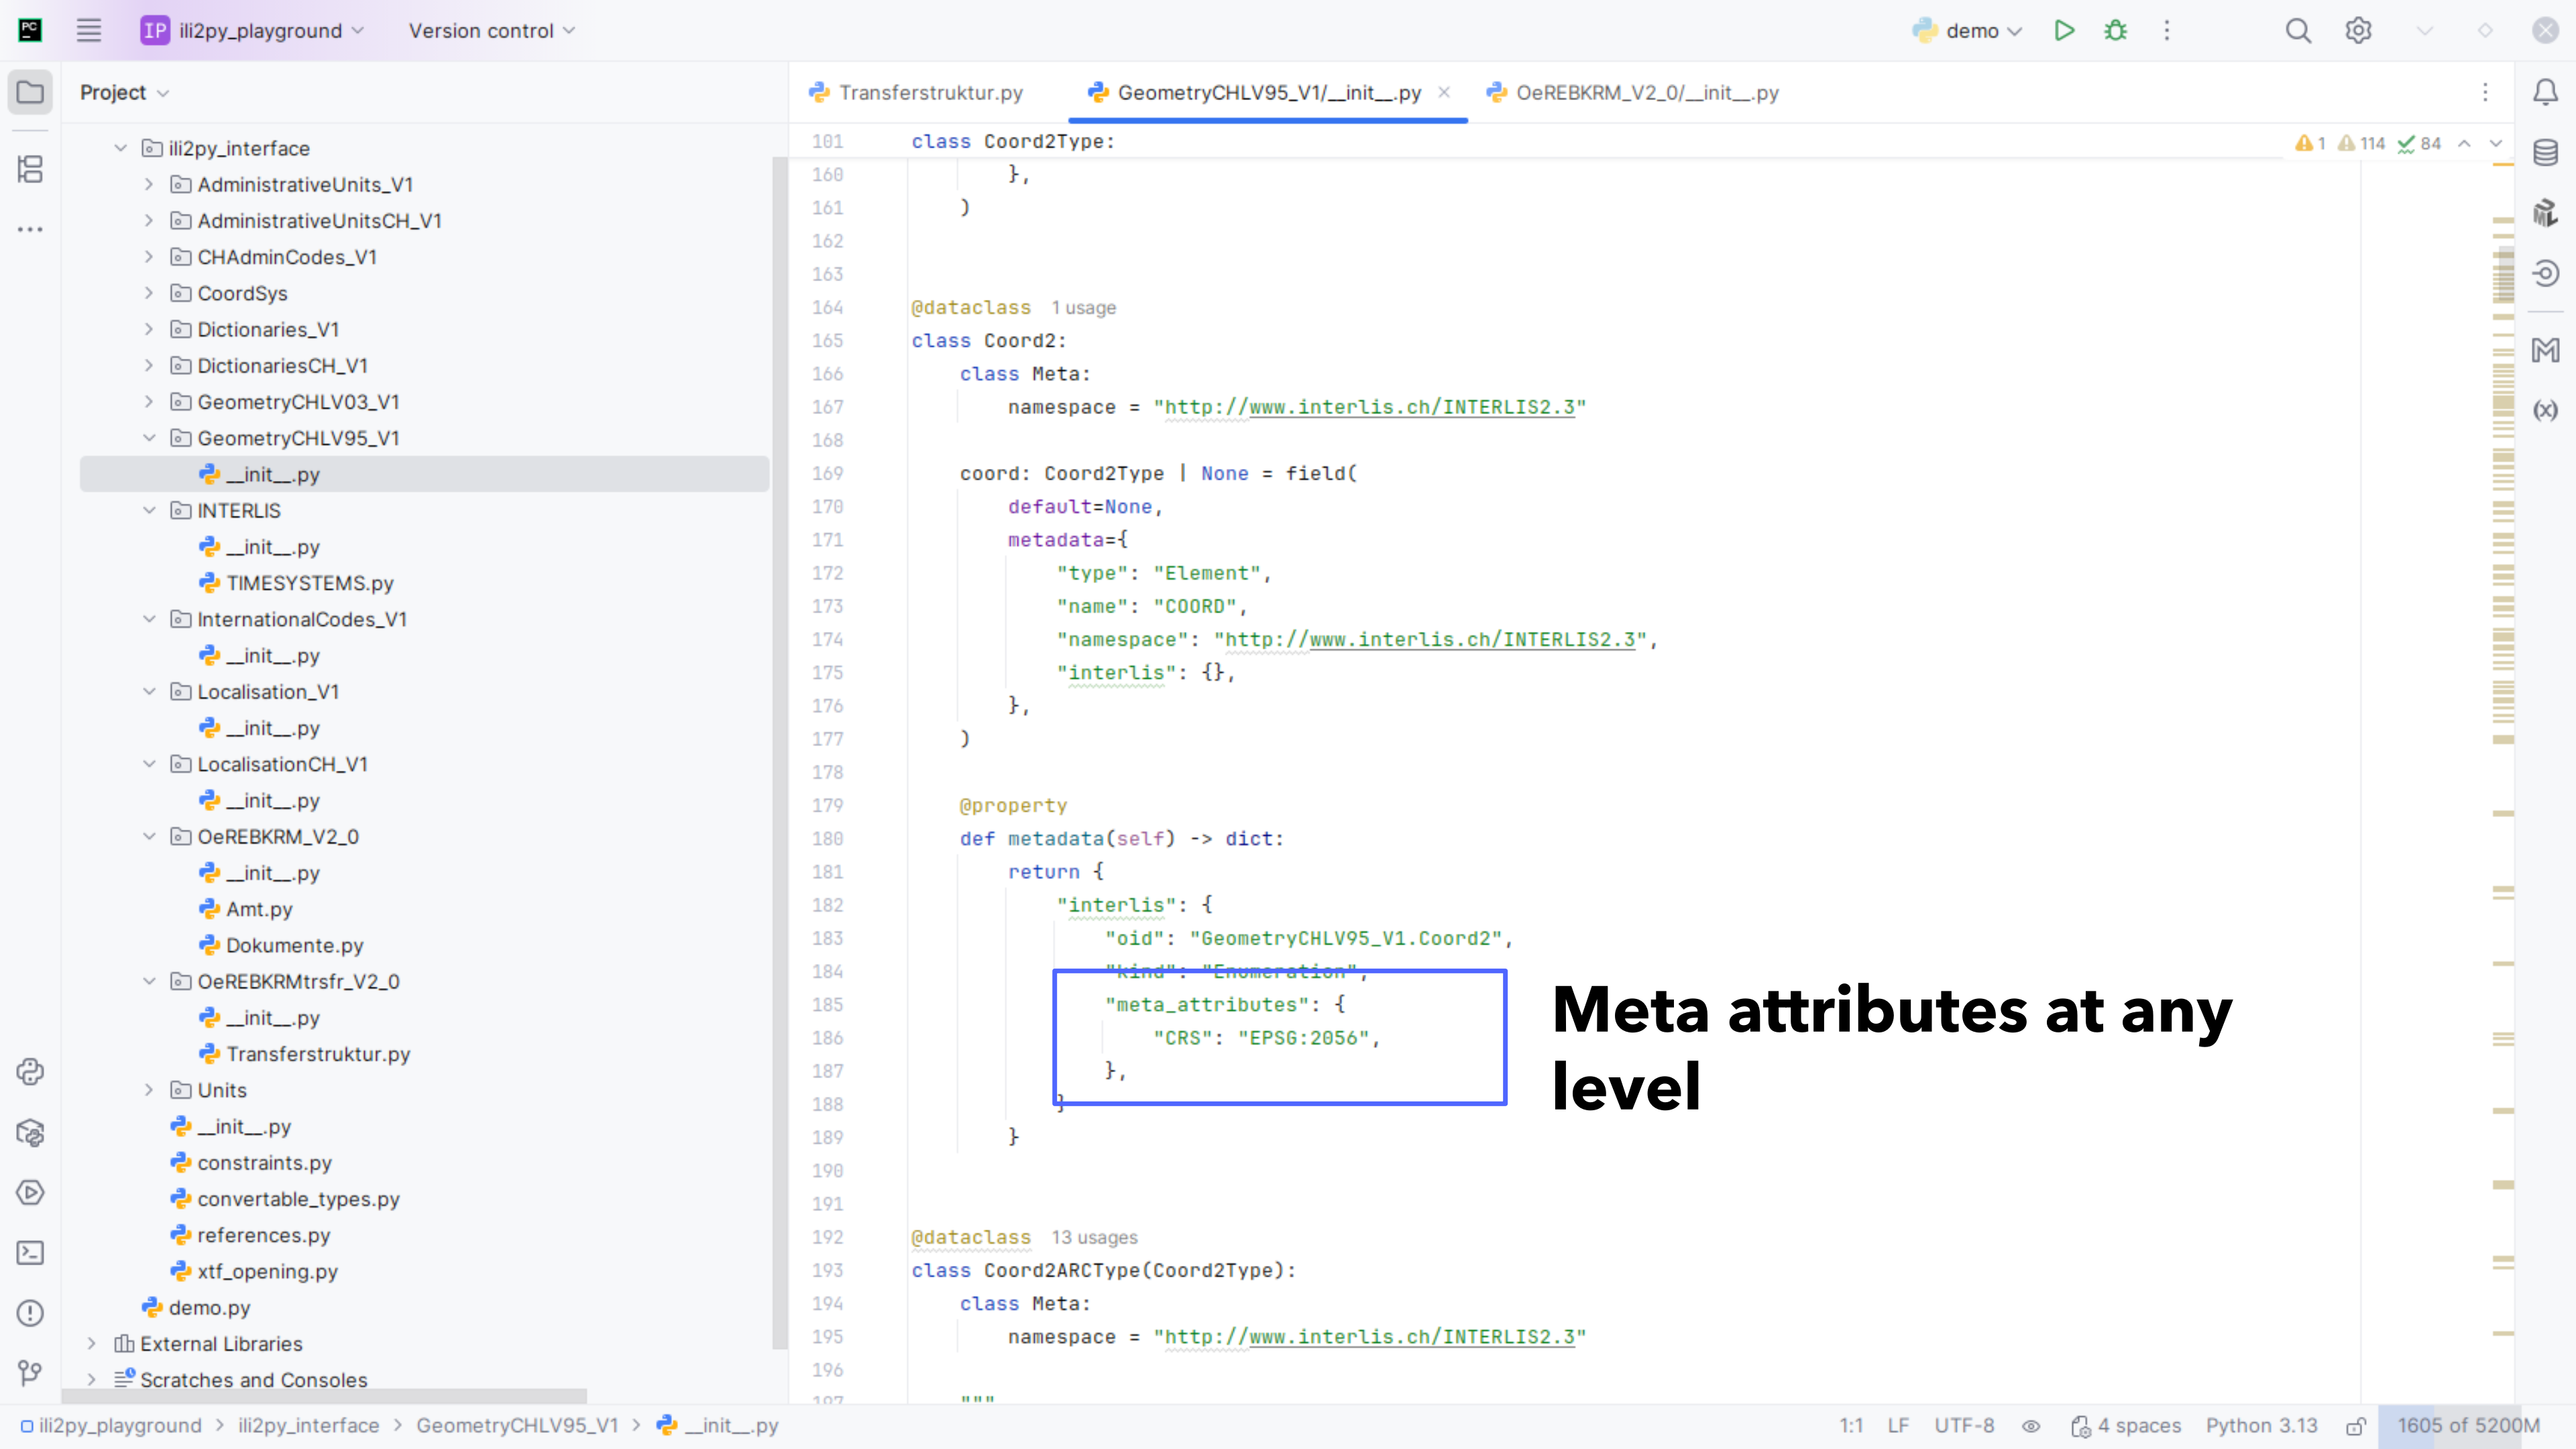The image size is (2576, 1449).
Task: Open demo.py in project tree
Action: (209, 1307)
